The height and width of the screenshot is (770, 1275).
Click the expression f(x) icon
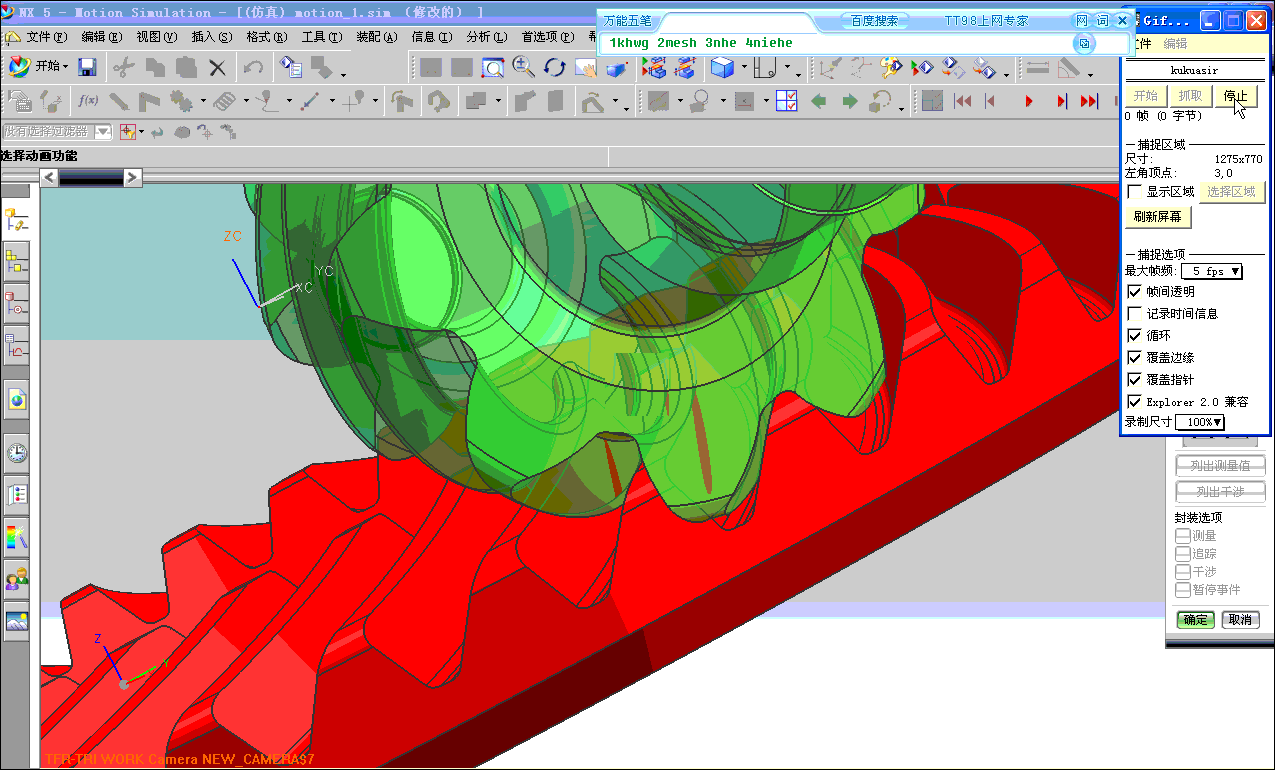pos(88,100)
